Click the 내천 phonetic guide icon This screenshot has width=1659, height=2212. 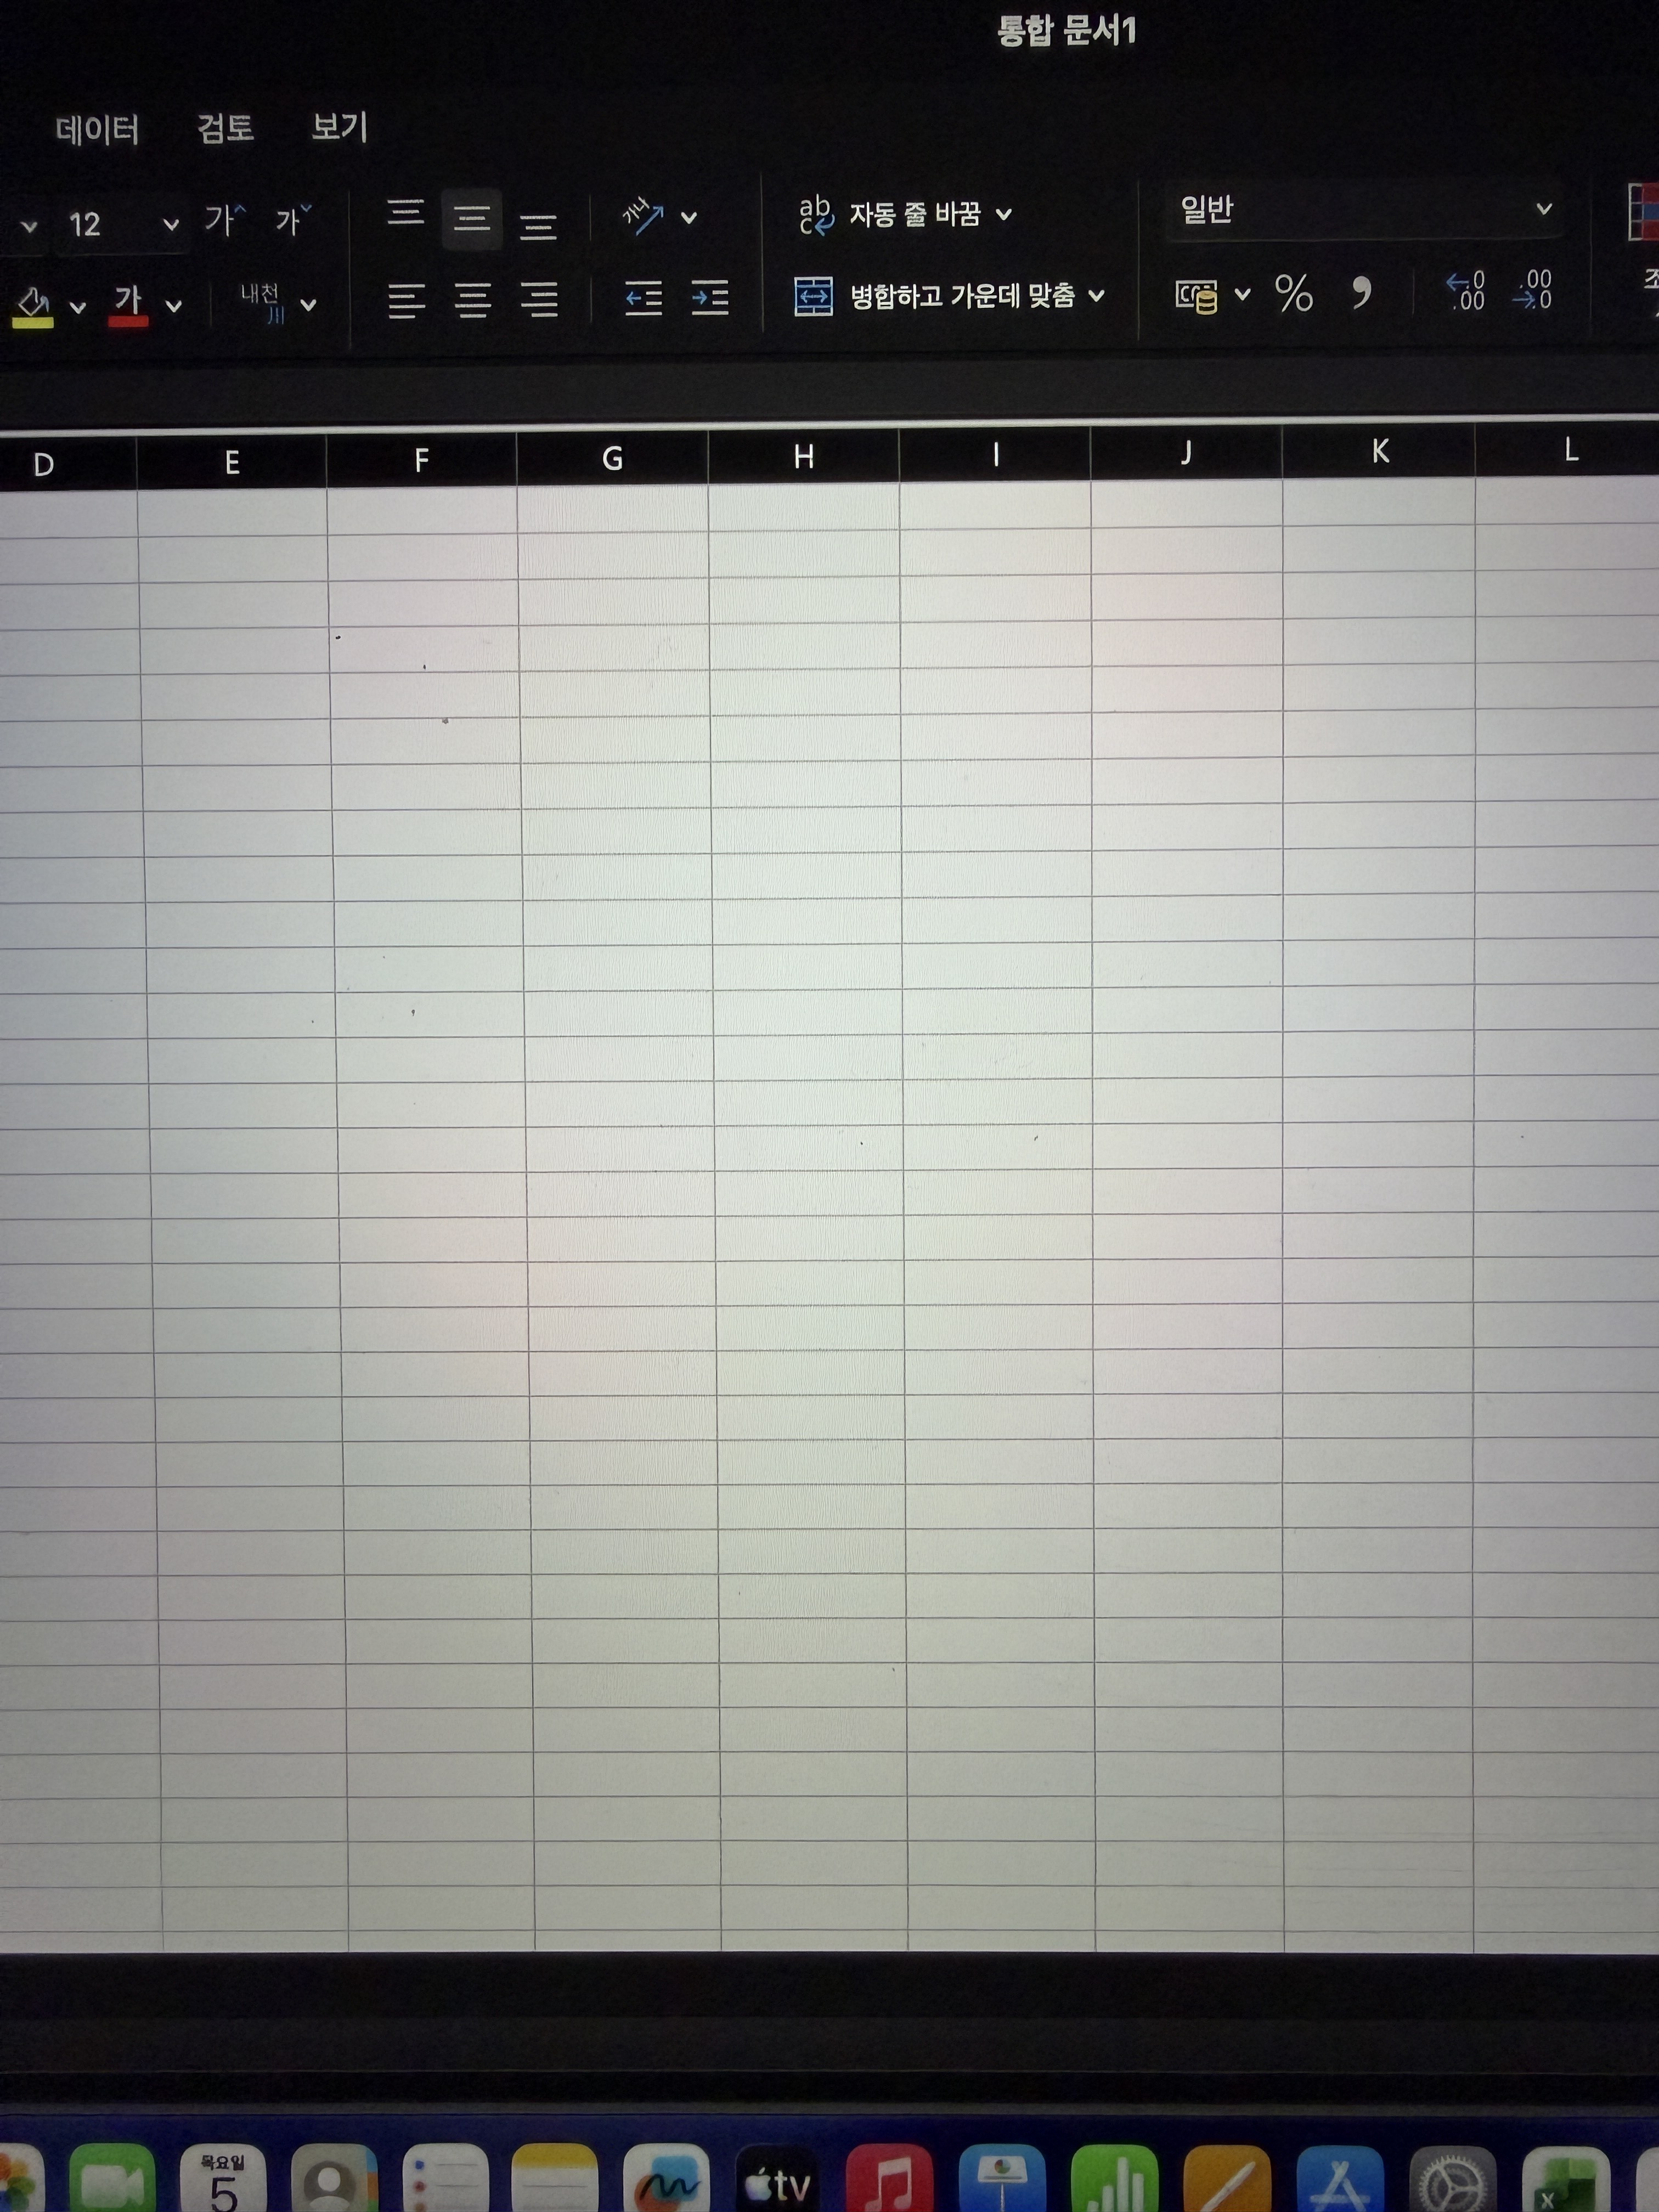pyautogui.click(x=262, y=303)
